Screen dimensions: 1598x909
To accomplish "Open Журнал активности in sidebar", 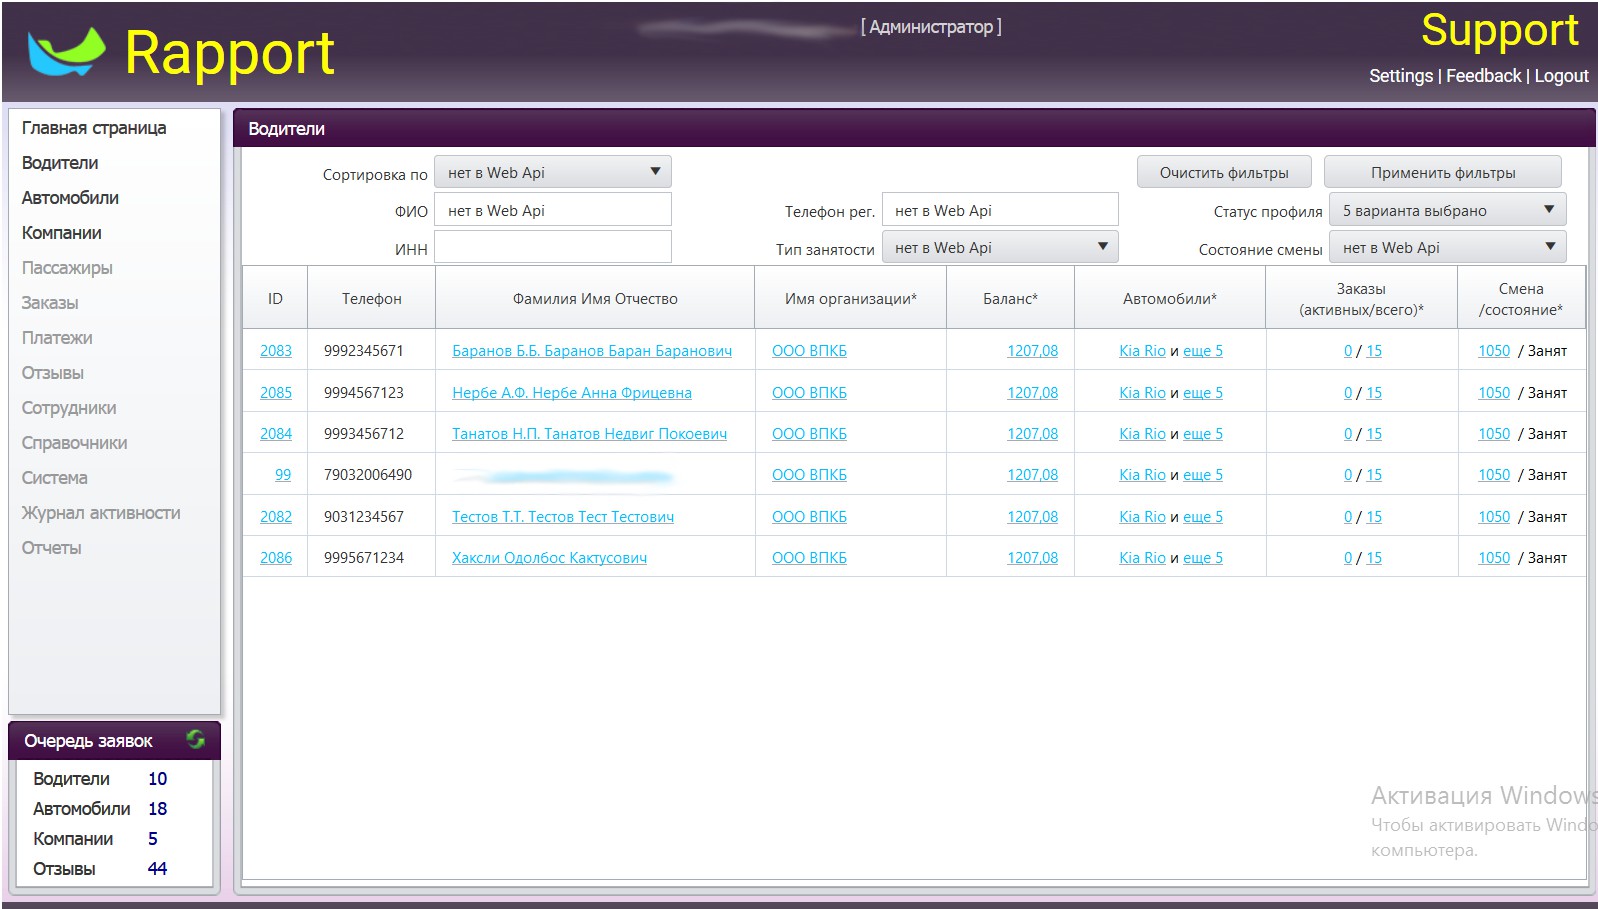I will 101,513.
